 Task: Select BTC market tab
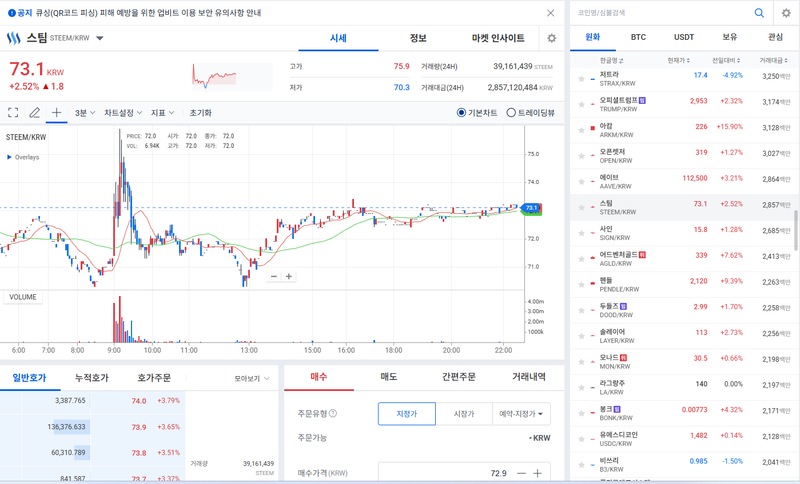[x=638, y=37]
